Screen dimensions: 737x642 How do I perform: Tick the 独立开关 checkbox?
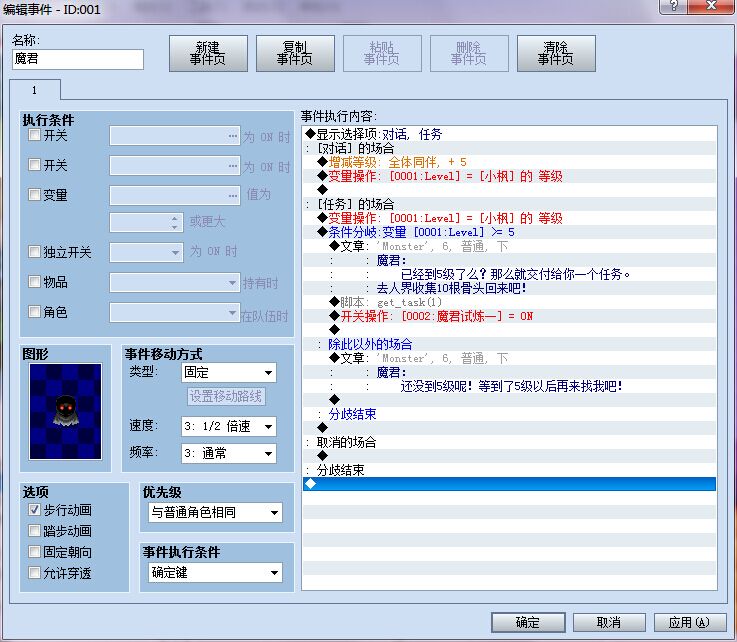pyautogui.click(x=34, y=251)
